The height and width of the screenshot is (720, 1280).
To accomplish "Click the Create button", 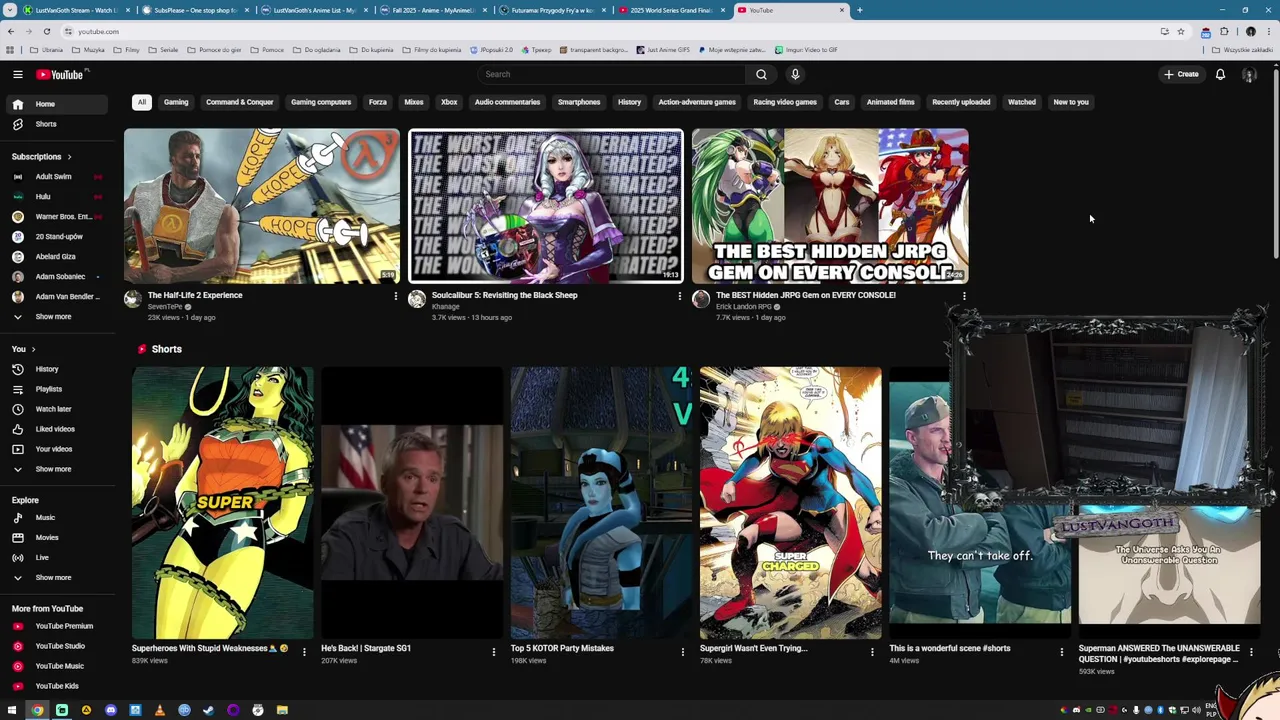I will coord(1181,74).
